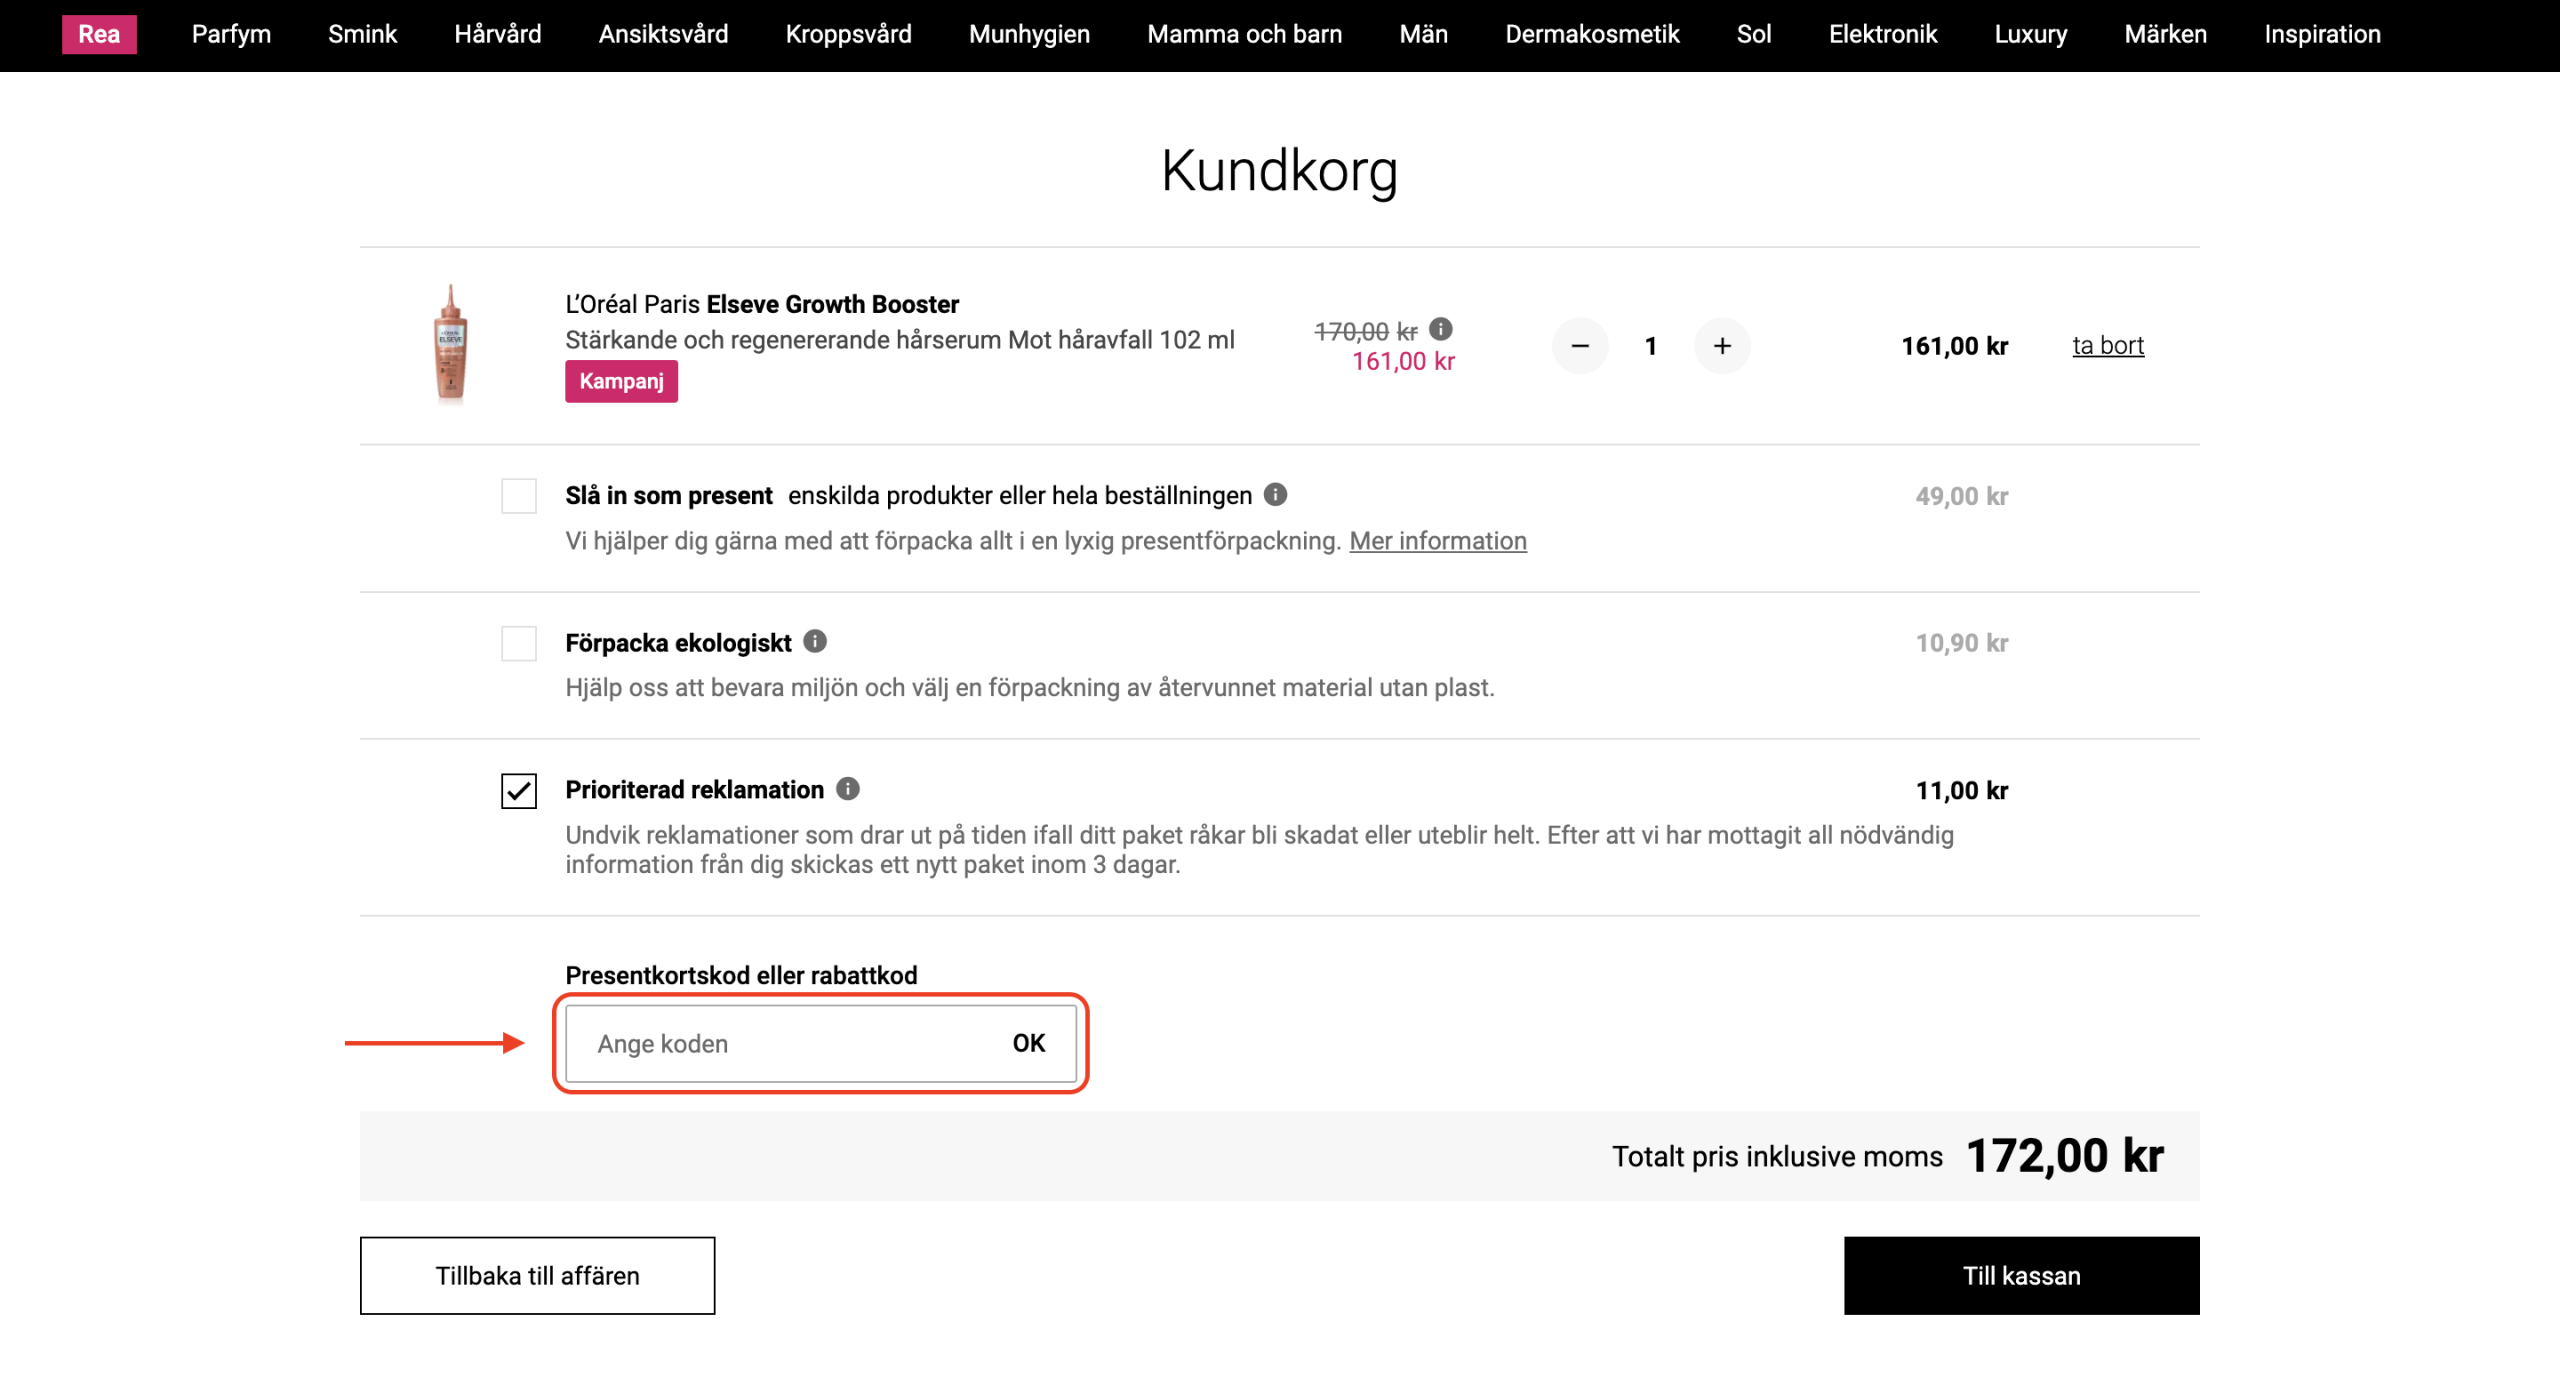
Task: Open the Mer information link
Action: tap(1438, 541)
